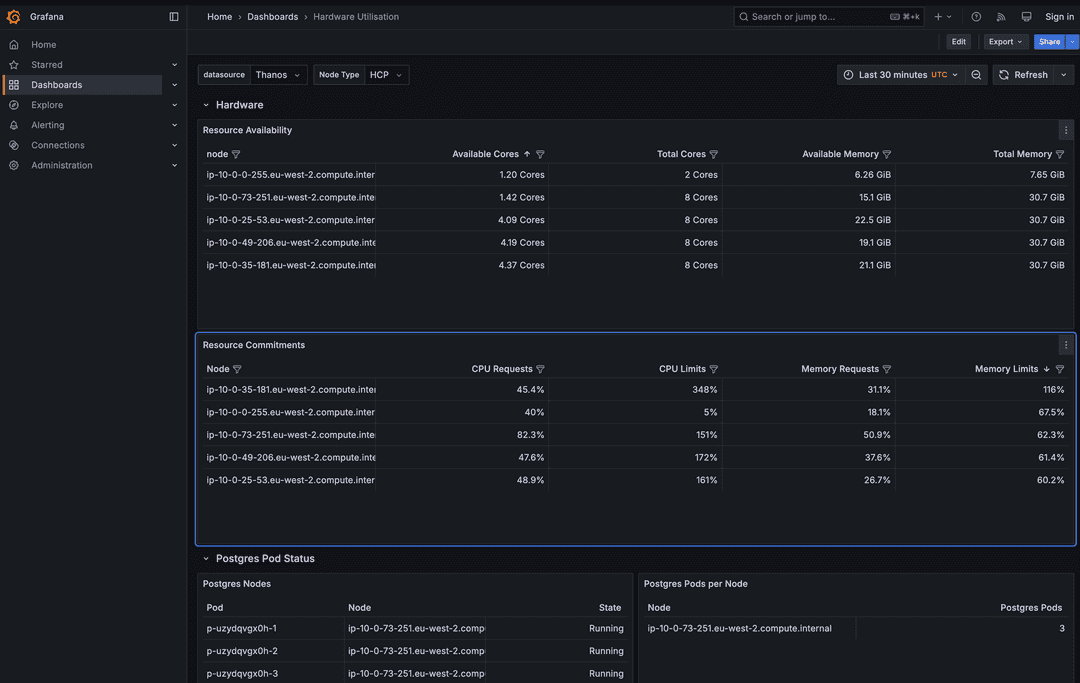
Task: Collapse the Hardware section
Action: (206, 104)
